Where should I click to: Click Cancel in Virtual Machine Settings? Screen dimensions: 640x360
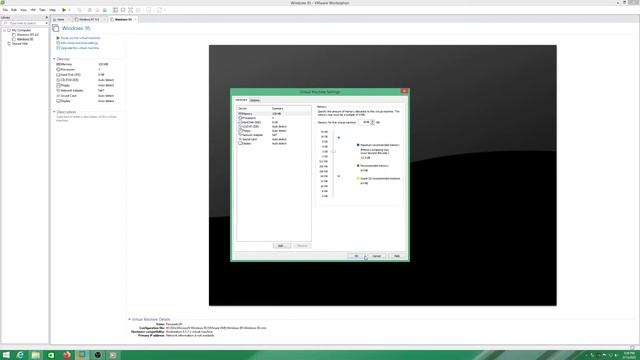(376, 256)
